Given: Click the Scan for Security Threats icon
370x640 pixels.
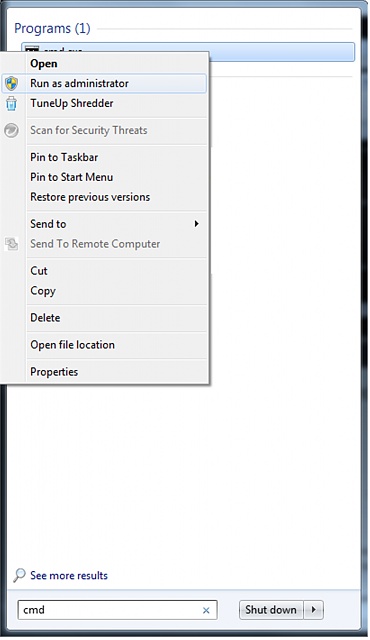Looking at the screenshot, I should pyautogui.click(x=11, y=131).
